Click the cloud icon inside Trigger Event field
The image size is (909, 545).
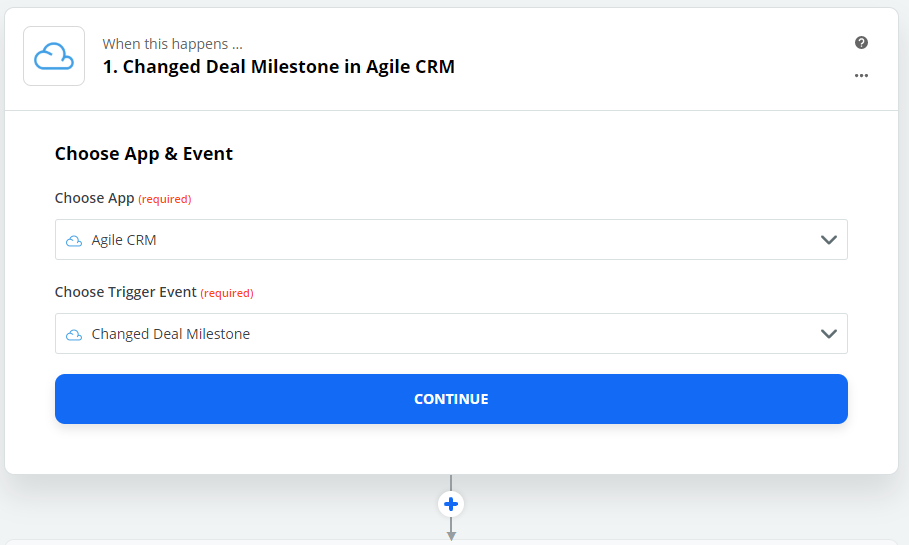pyautogui.click(x=74, y=334)
